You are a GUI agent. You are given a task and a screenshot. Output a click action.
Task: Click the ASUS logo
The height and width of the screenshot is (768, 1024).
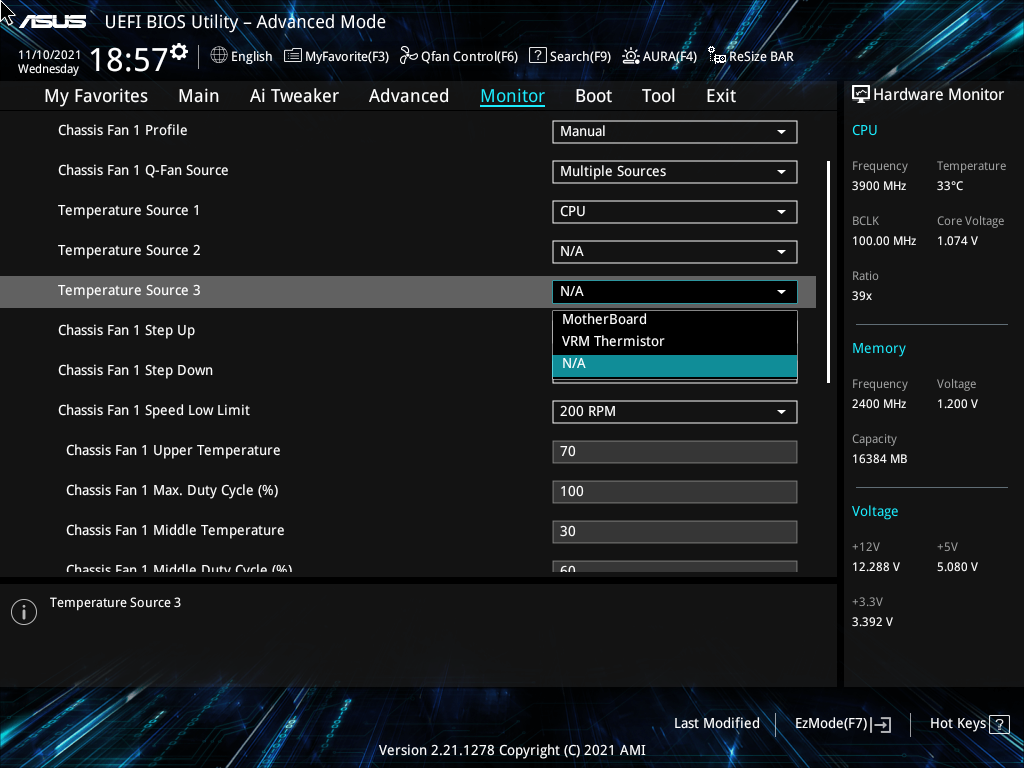coord(52,22)
